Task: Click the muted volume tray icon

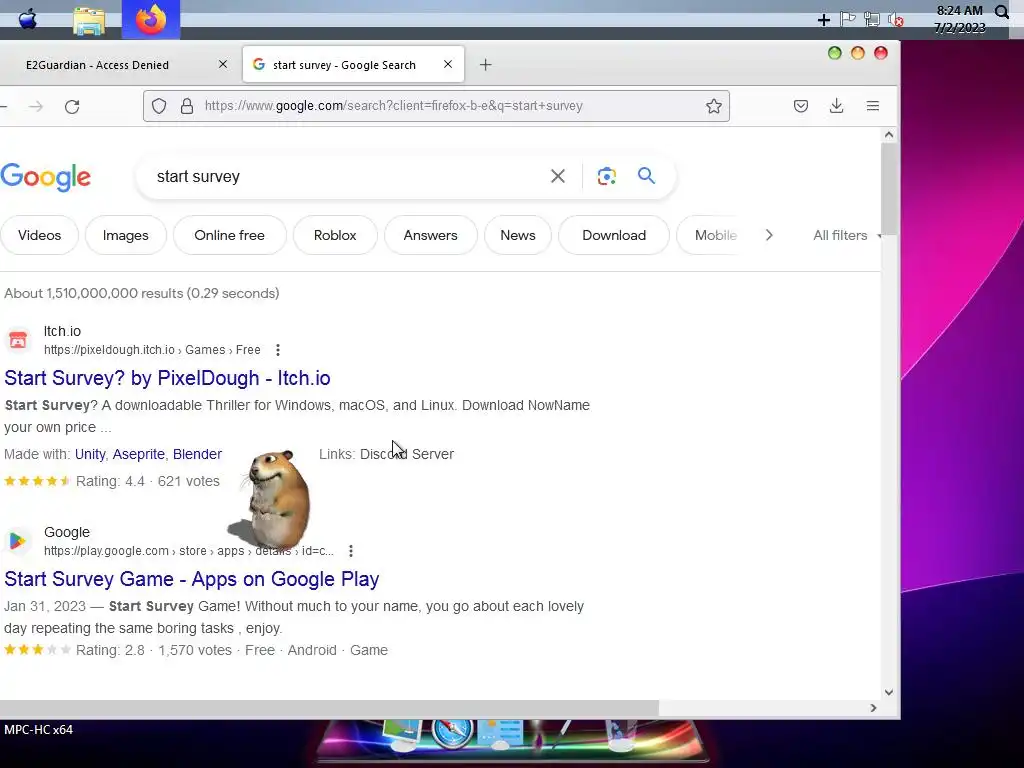Action: click(x=895, y=20)
